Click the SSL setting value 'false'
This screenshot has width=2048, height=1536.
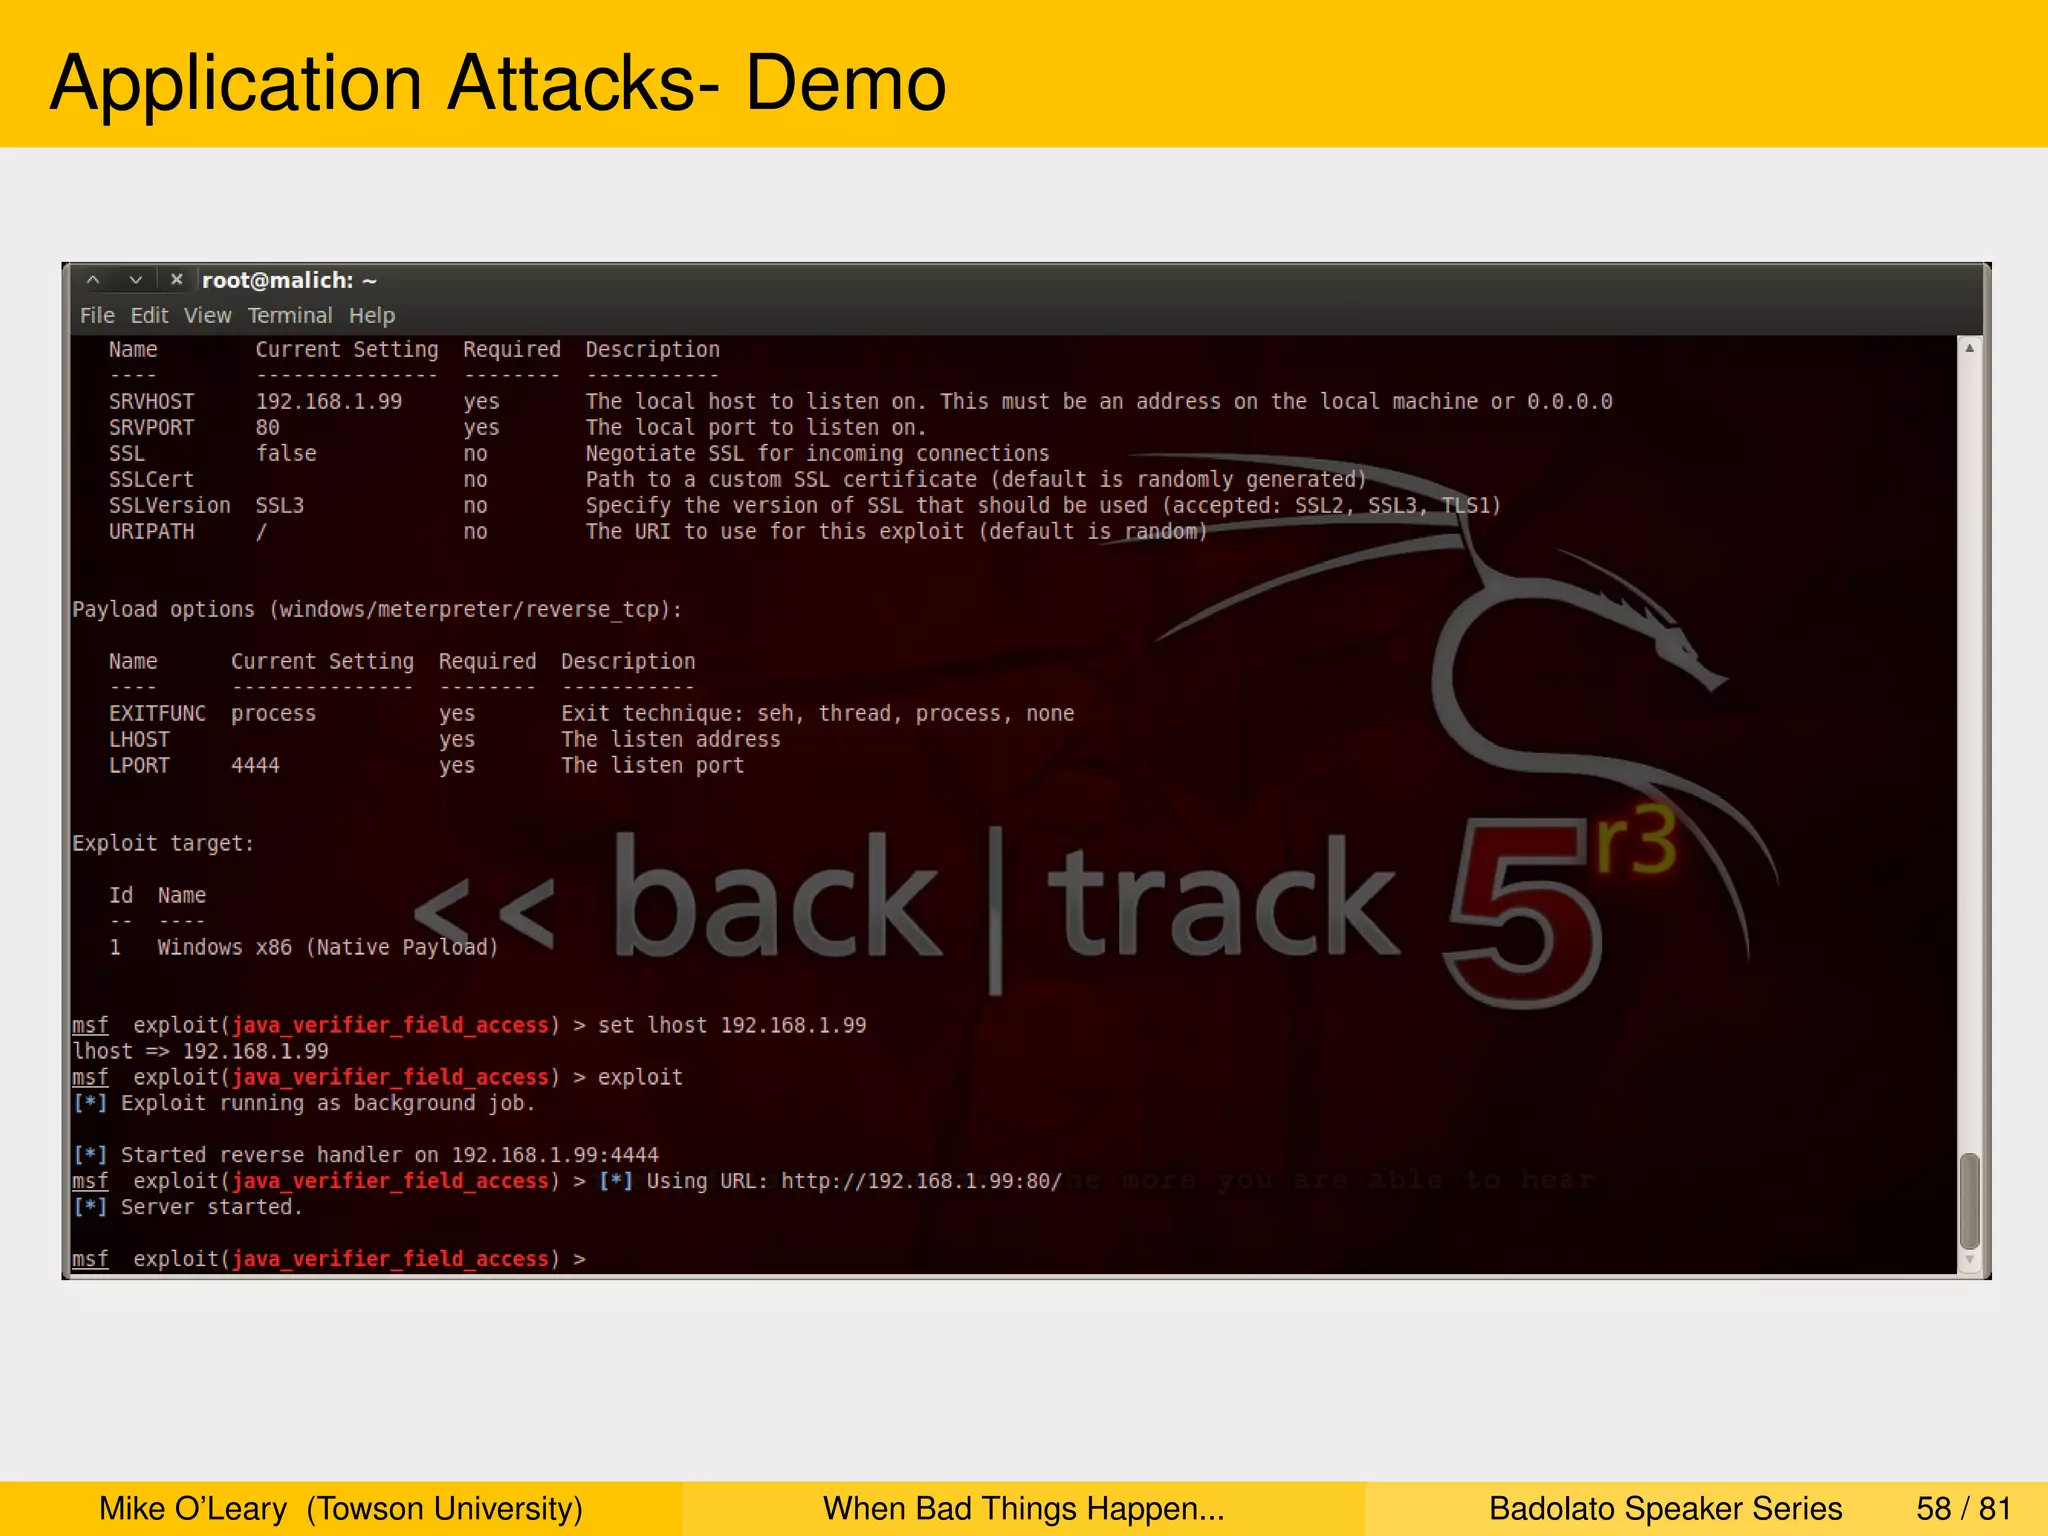(x=286, y=453)
